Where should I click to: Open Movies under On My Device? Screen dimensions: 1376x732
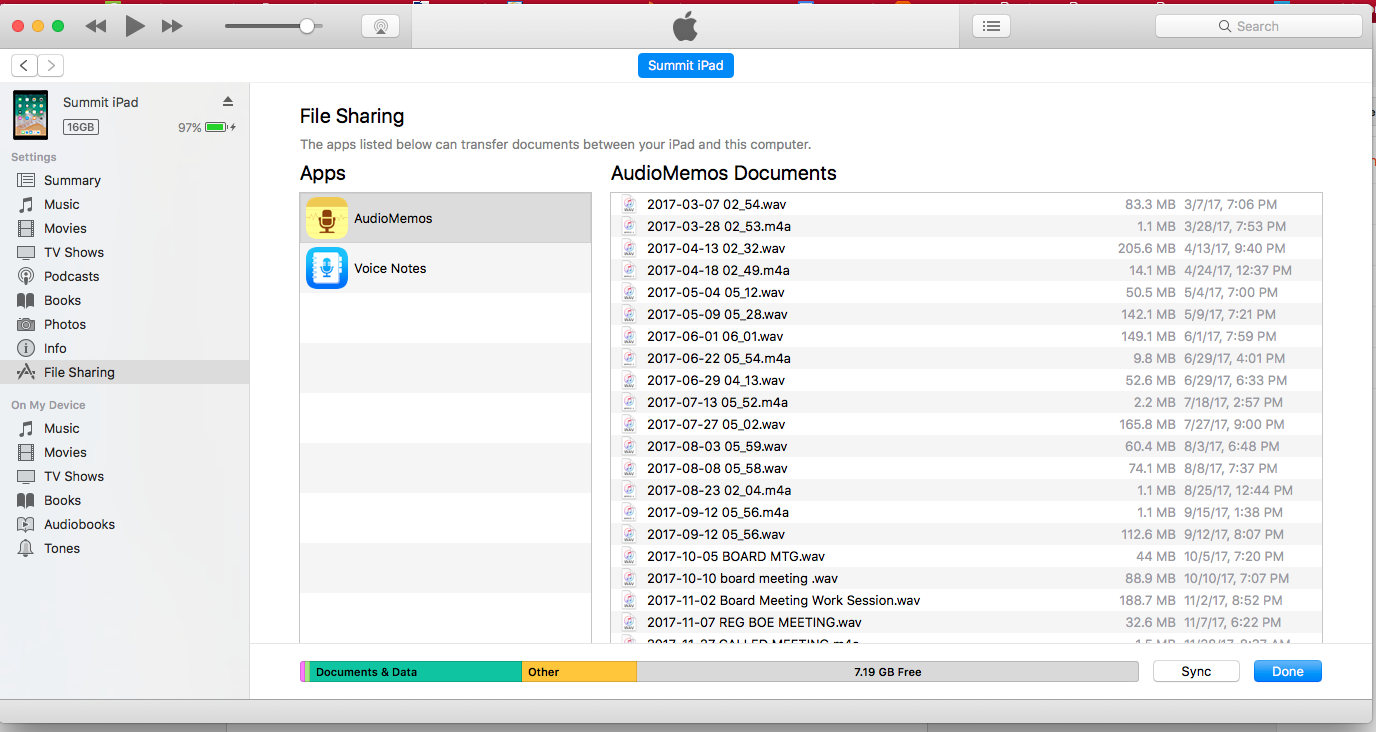(x=125, y=452)
